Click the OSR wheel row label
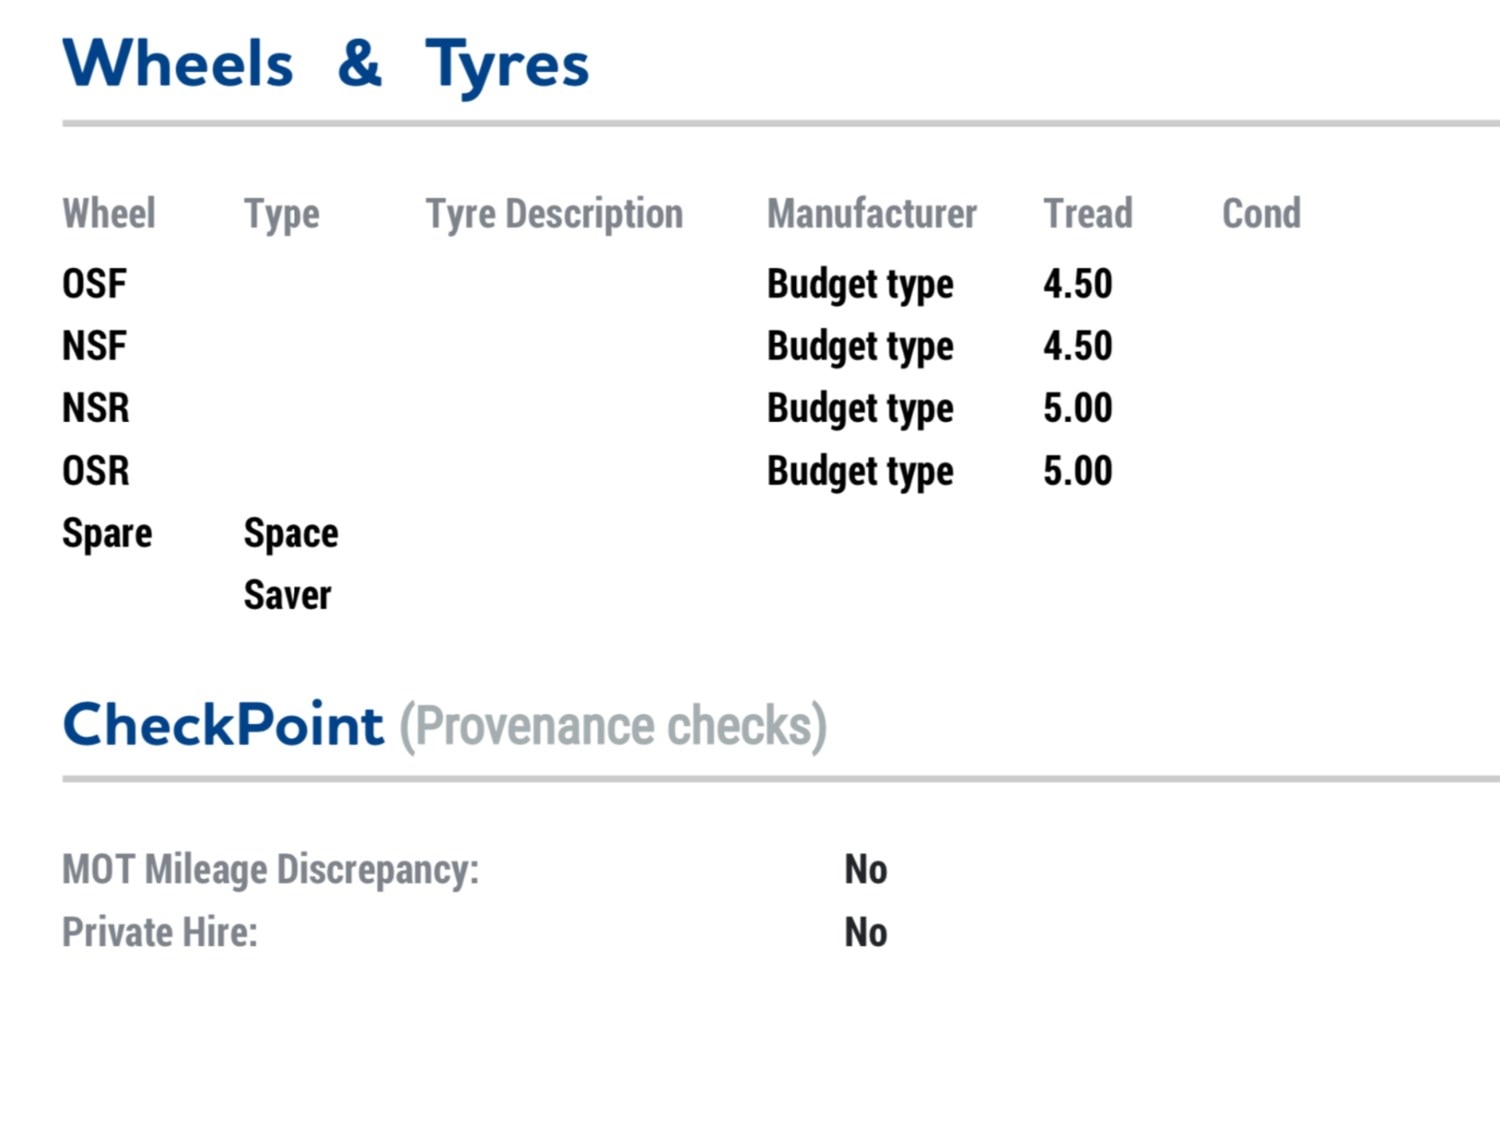Image resolution: width=1500 pixels, height=1125 pixels. pyautogui.click(x=96, y=471)
